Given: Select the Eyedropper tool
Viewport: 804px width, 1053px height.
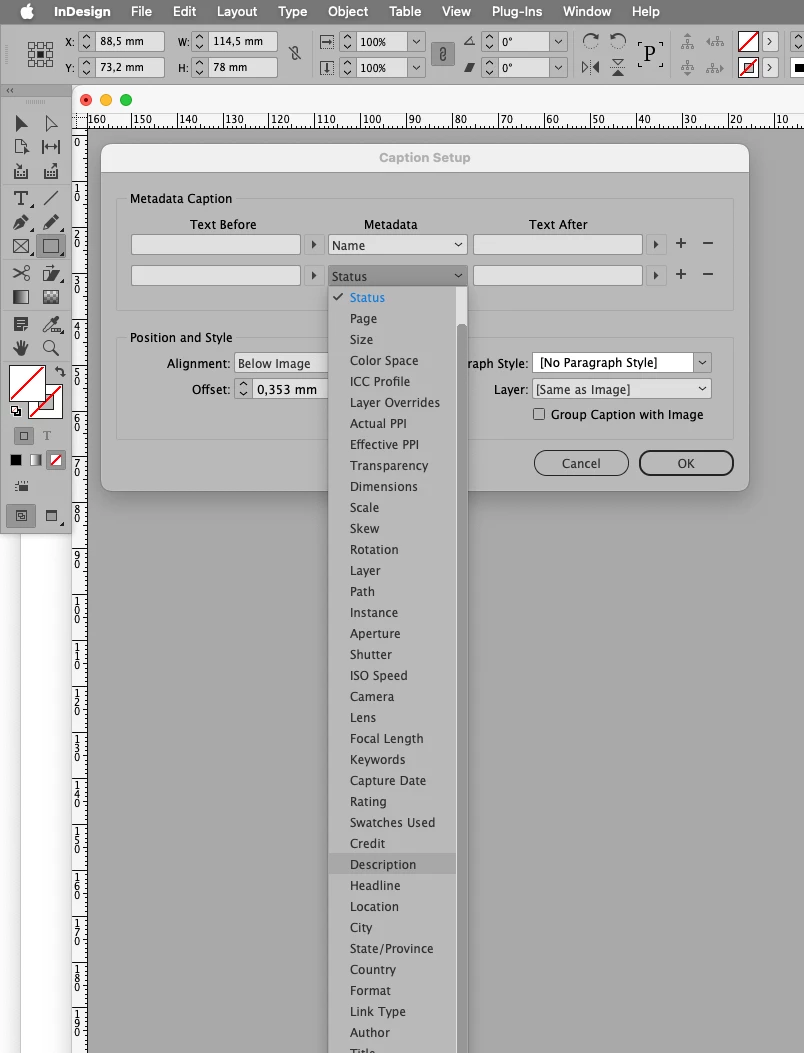Looking at the screenshot, I should coord(51,324).
